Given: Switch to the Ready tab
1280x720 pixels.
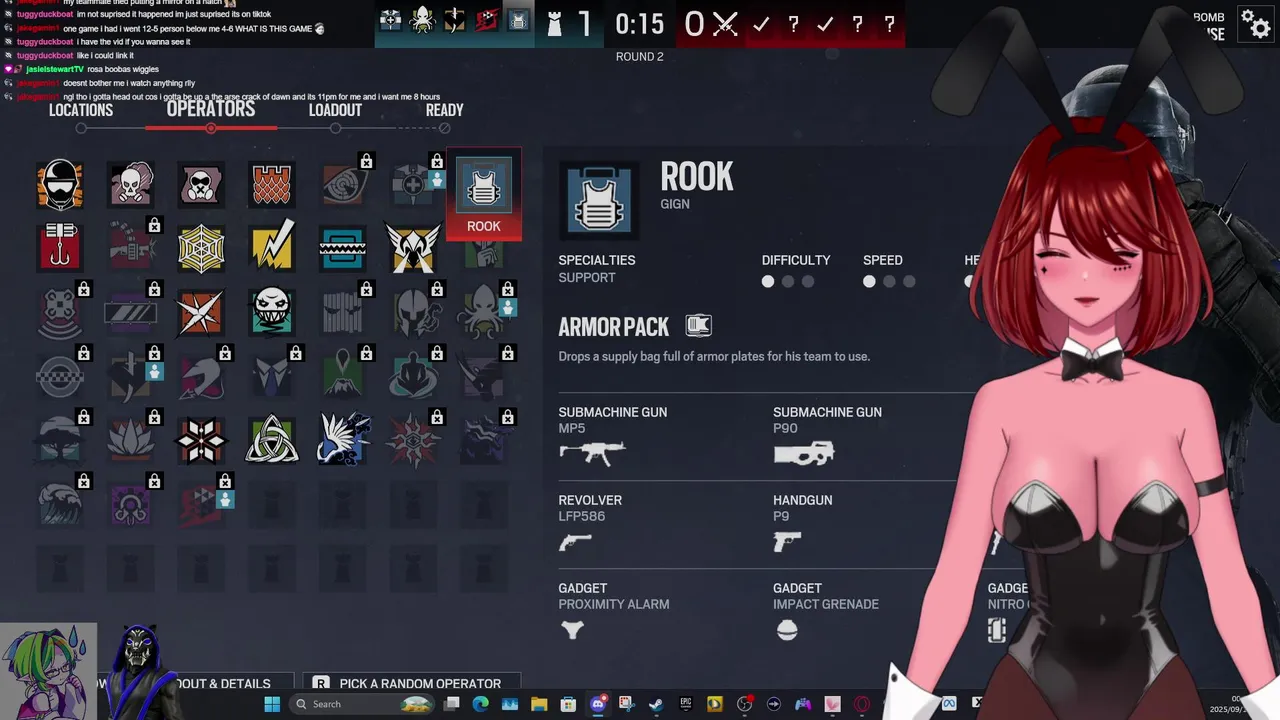Looking at the screenshot, I should [x=444, y=110].
